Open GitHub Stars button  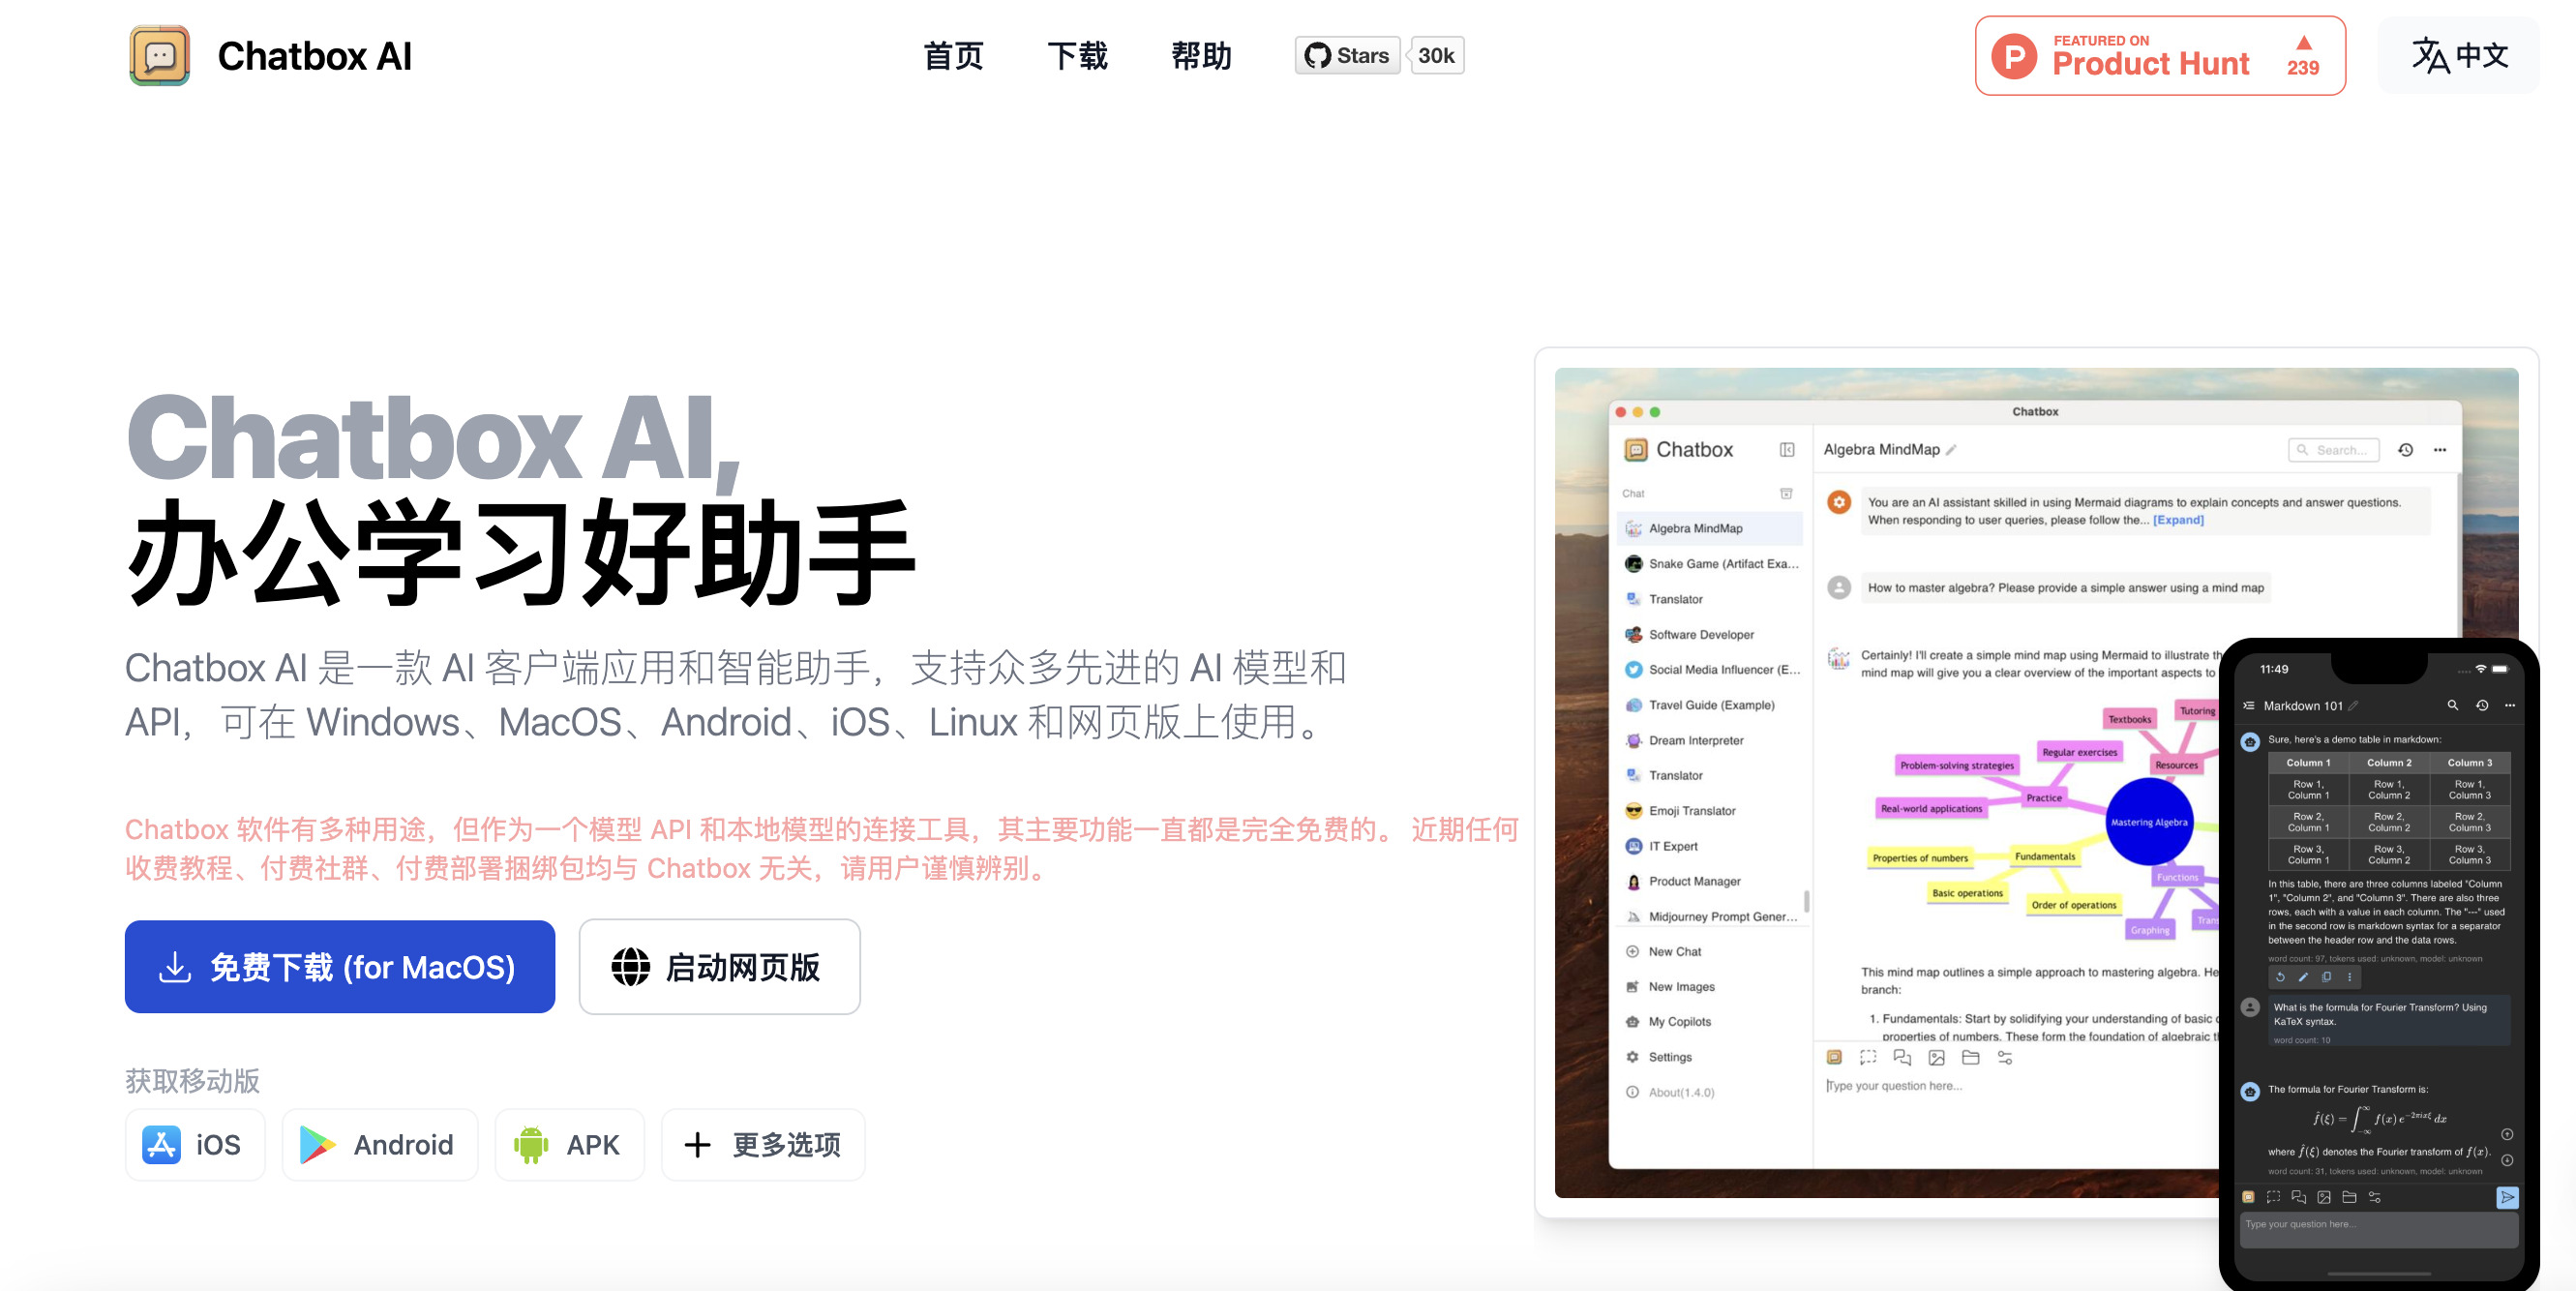point(1347,56)
